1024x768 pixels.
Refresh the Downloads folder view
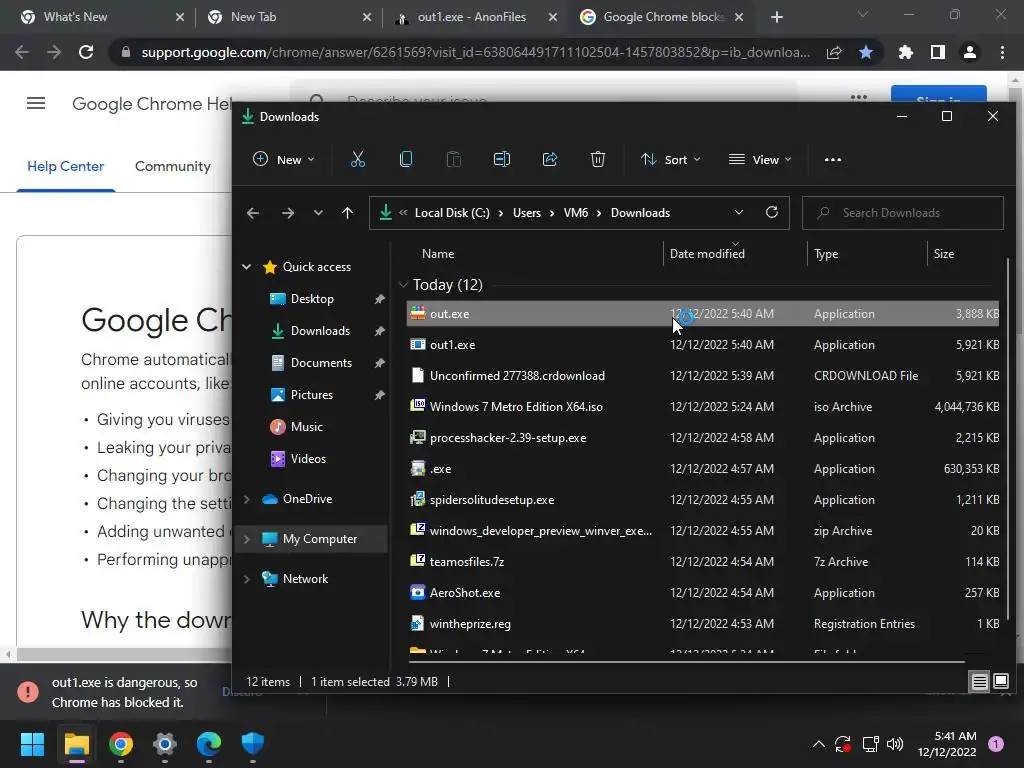[x=772, y=212]
